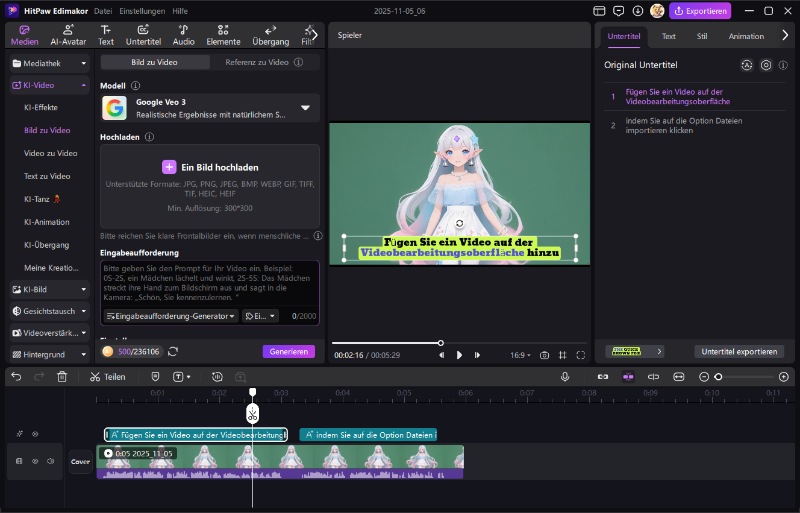Open the text insert dropdown in timeline toolbar
Image resolution: width=800 pixels, height=513 pixels.
(182, 377)
